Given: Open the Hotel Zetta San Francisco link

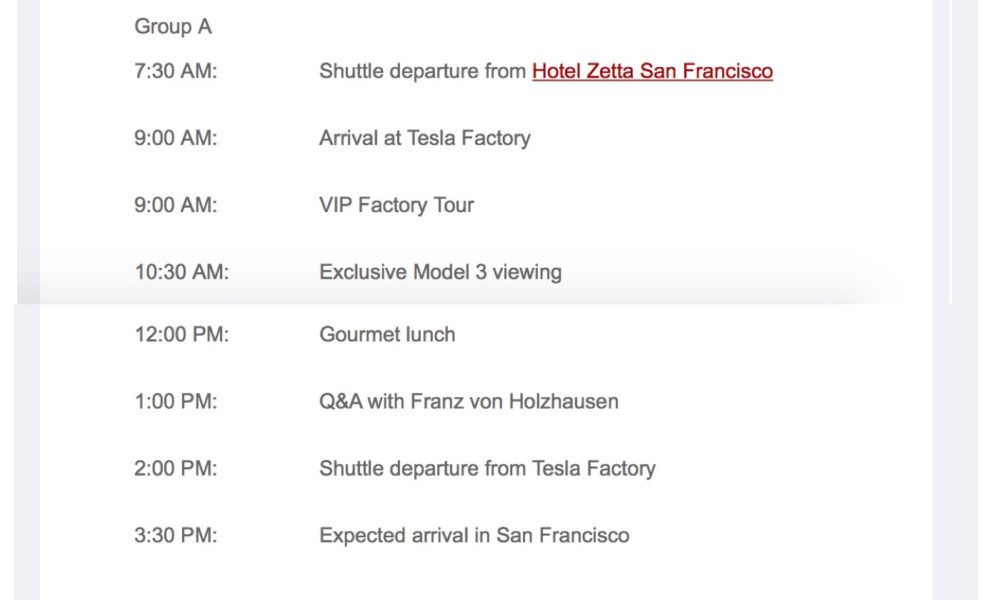Looking at the screenshot, I should pyautogui.click(x=652, y=71).
